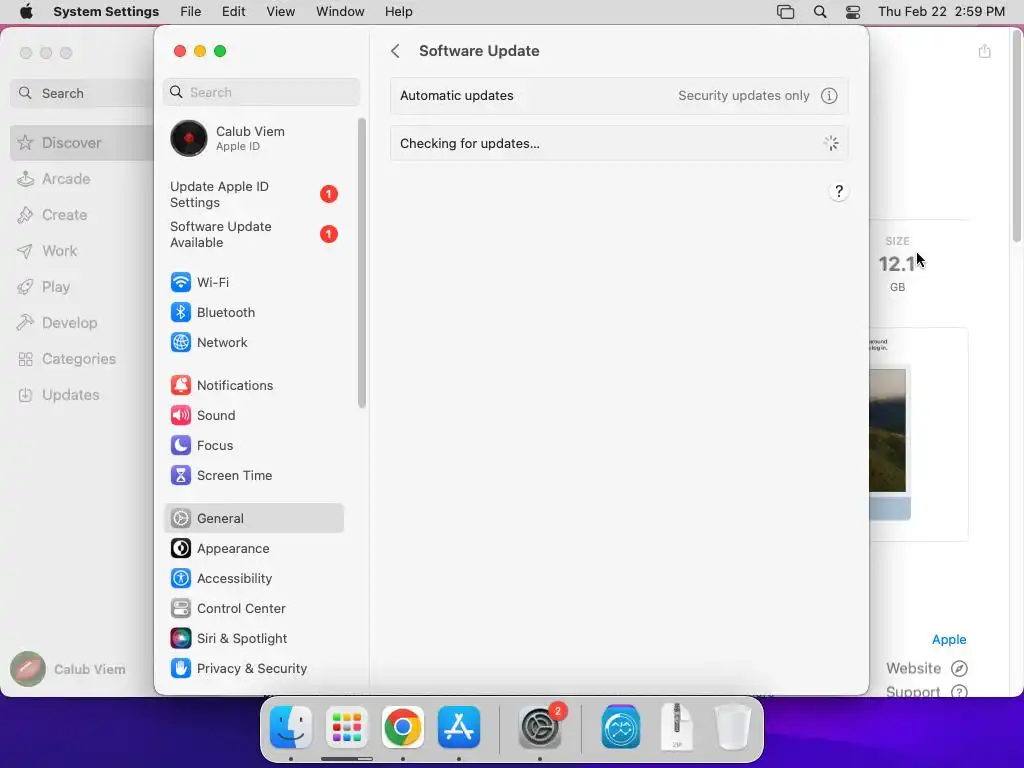This screenshot has width=1024, height=768.
Task: Click the "Checking for updates…" text
Action: coord(470,144)
